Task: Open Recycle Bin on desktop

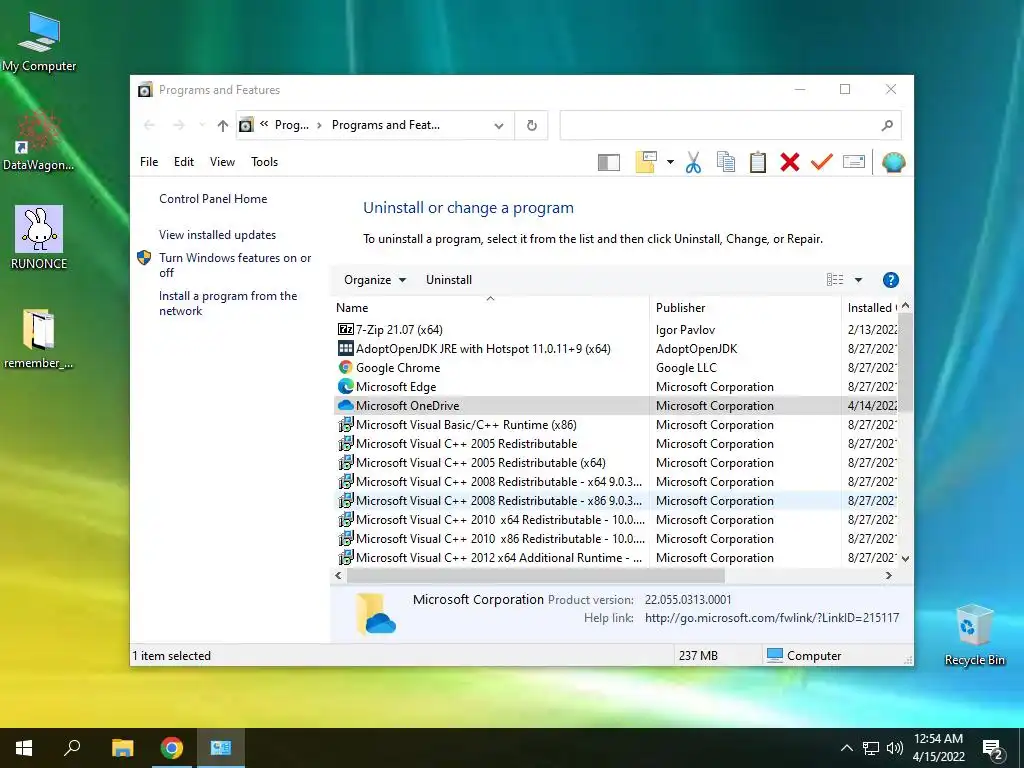Action: [974, 635]
